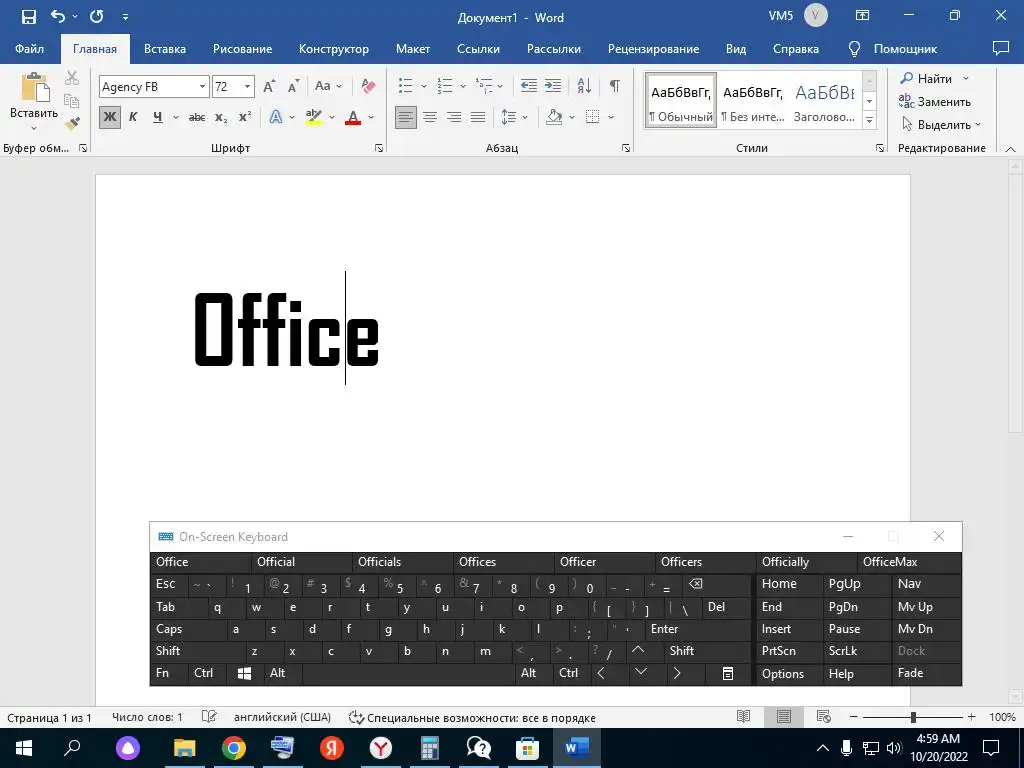1024x768 pixels.
Task: Open text effects with the outlined A icon
Action: (x=276, y=117)
